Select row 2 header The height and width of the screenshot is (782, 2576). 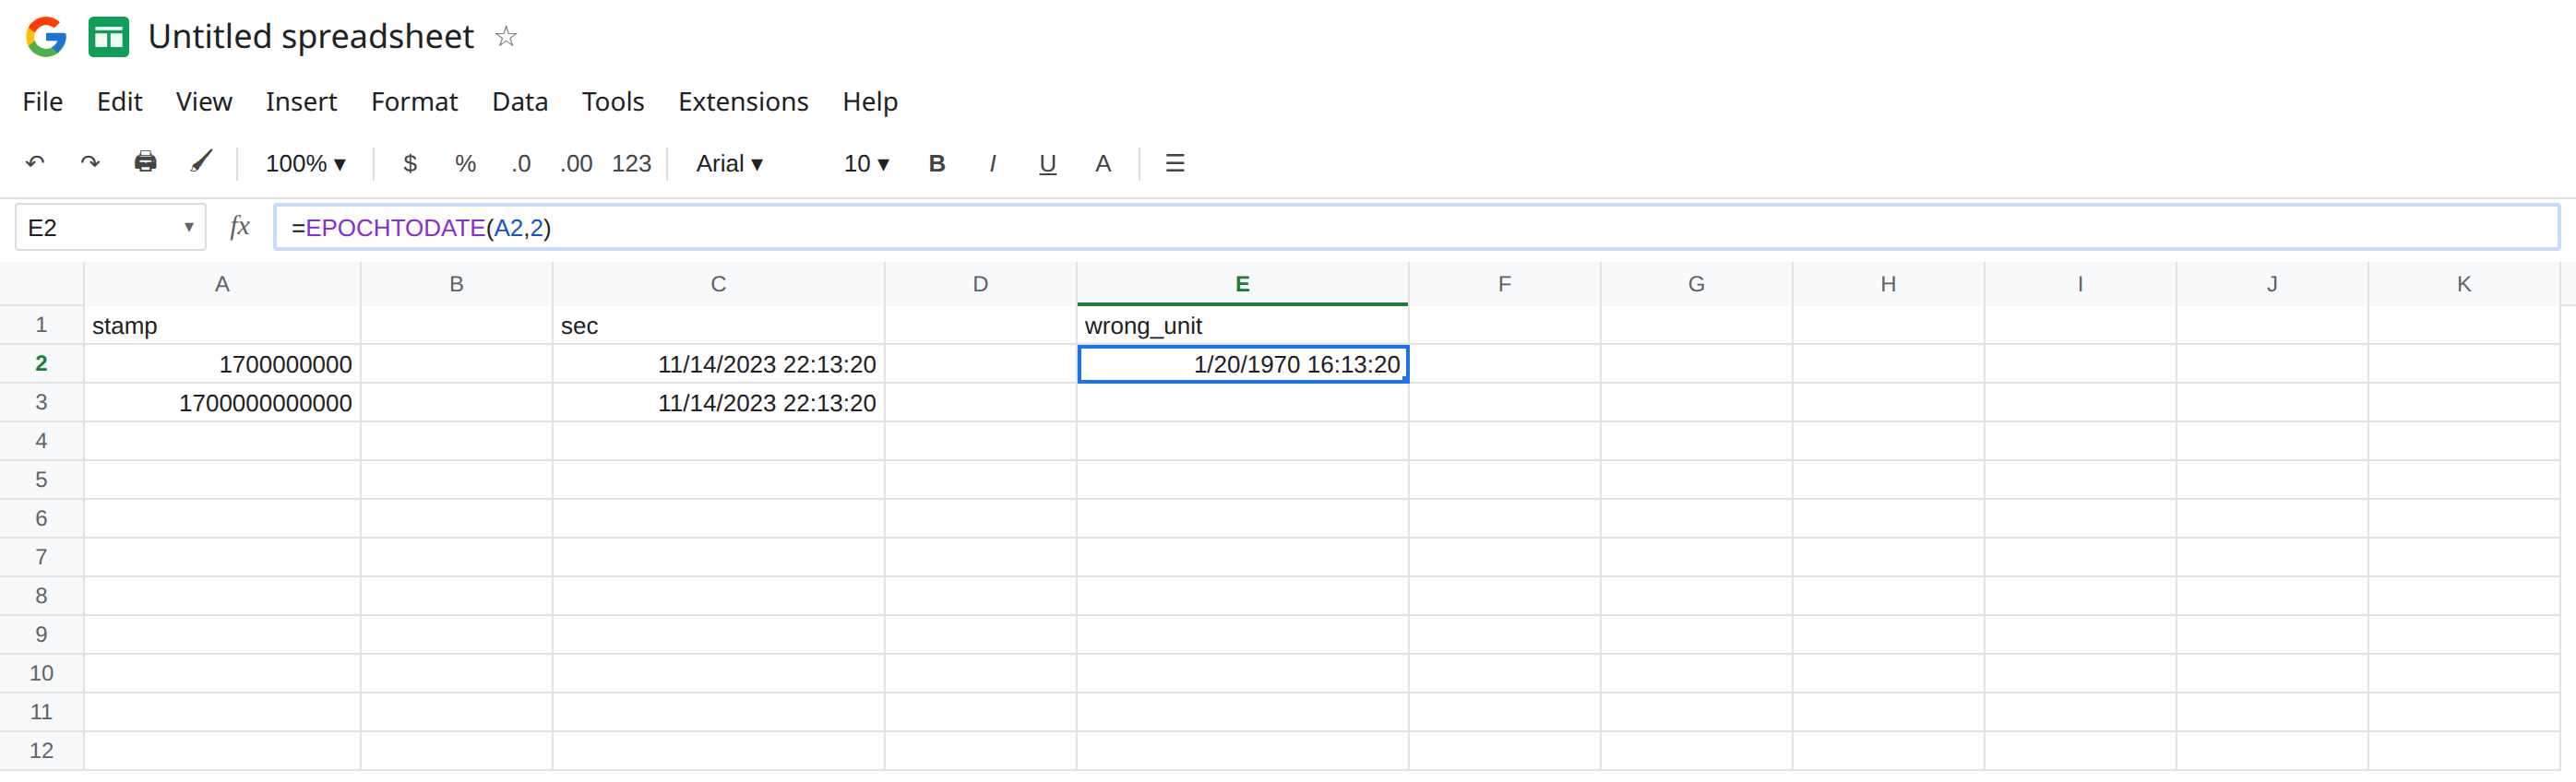pyautogui.click(x=41, y=363)
